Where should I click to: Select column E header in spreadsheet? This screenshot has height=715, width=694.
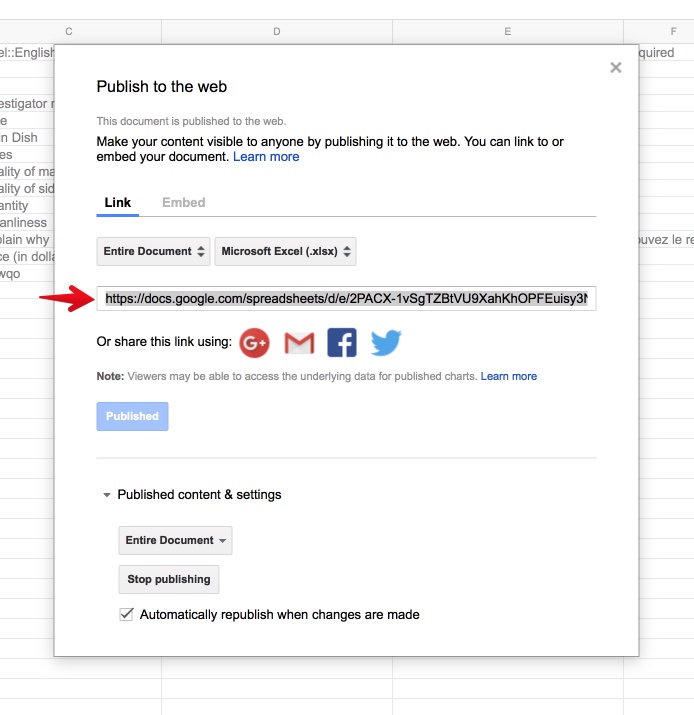(508, 32)
